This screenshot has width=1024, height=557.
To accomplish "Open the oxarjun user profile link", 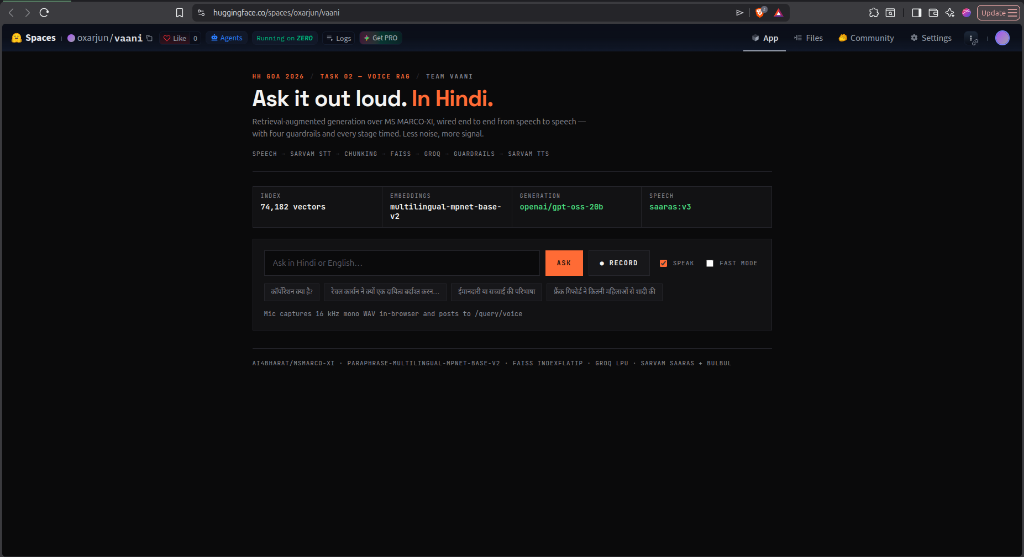I will click(92, 38).
